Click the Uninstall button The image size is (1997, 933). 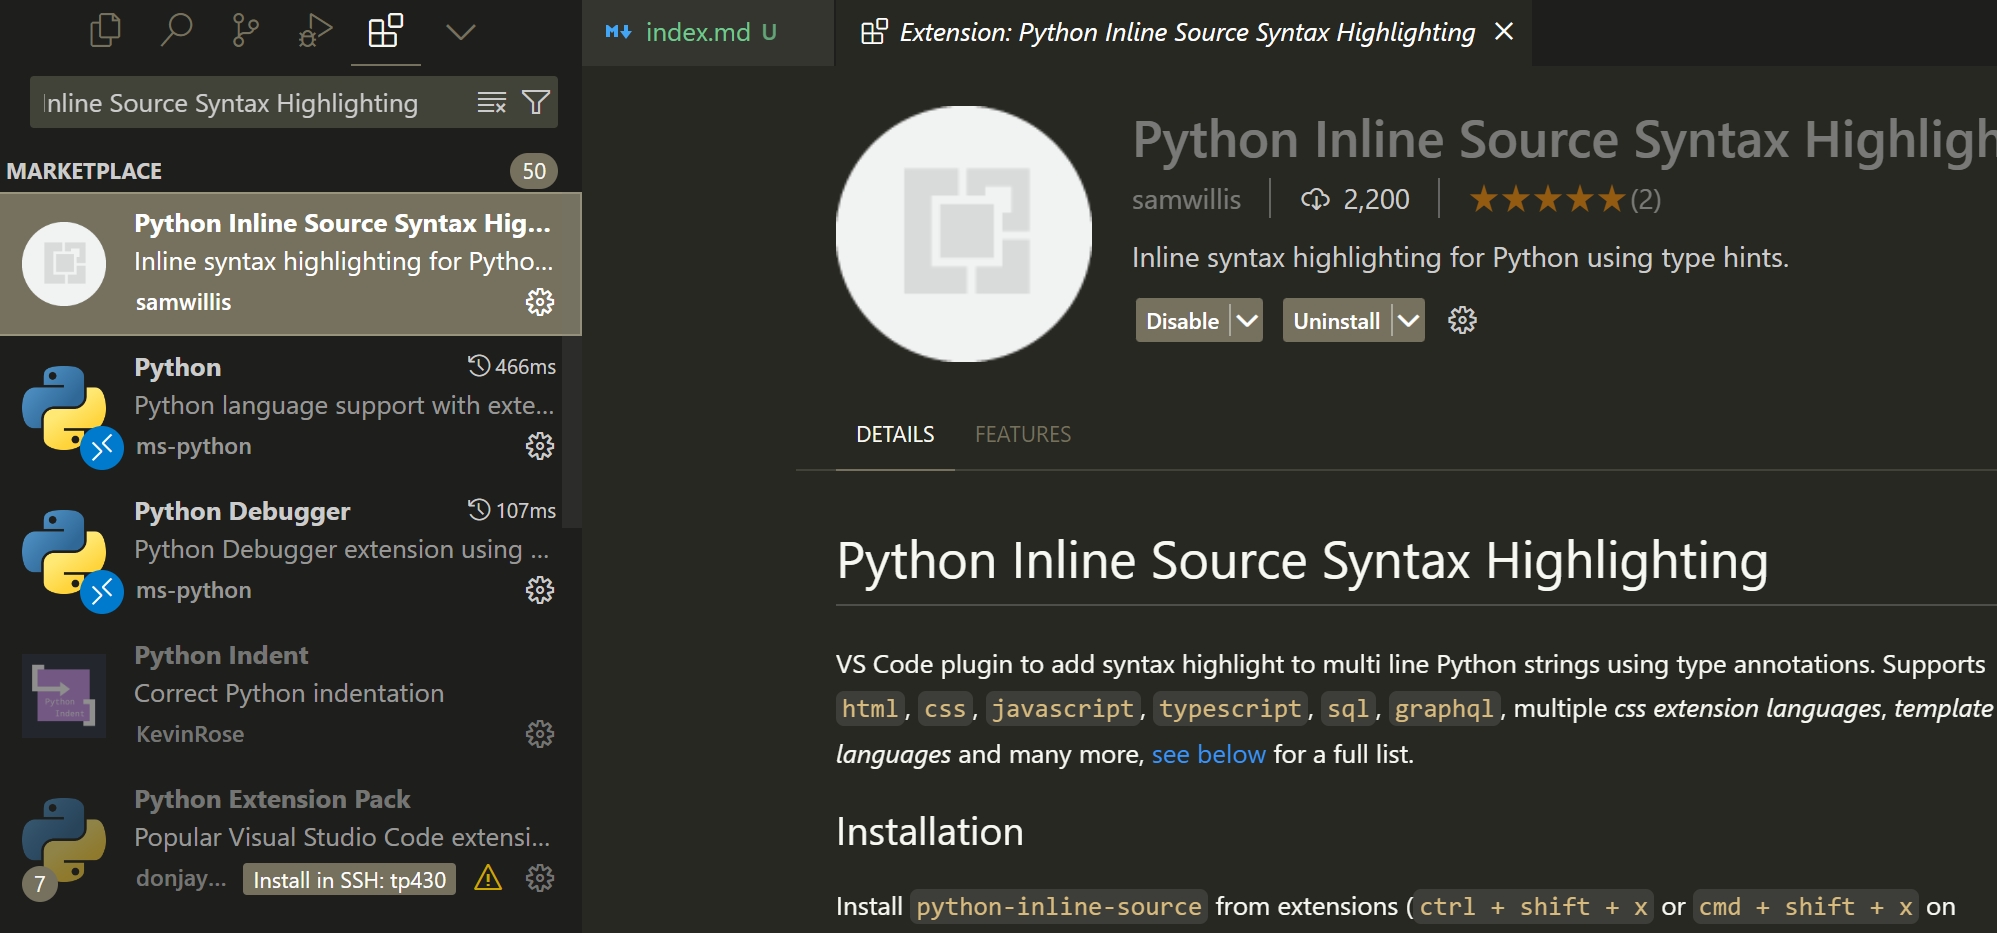pyautogui.click(x=1336, y=321)
